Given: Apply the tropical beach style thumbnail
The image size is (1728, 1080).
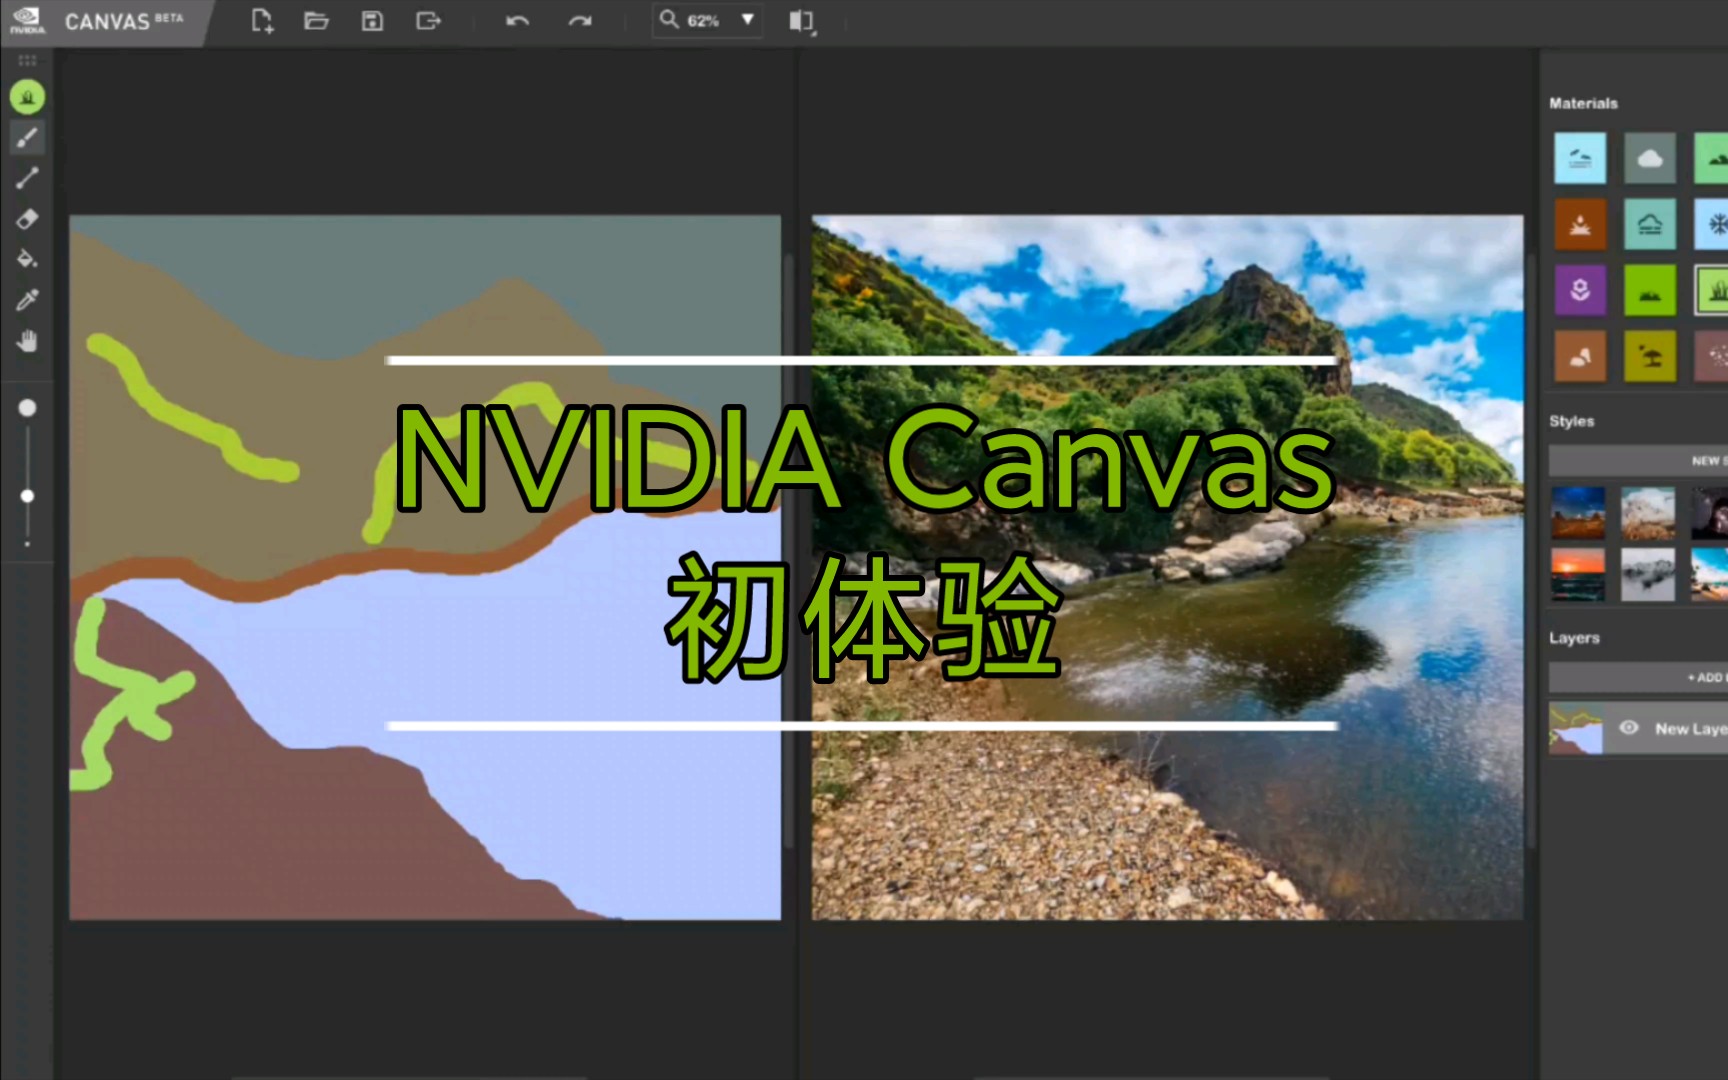Looking at the screenshot, I should [x=1709, y=574].
